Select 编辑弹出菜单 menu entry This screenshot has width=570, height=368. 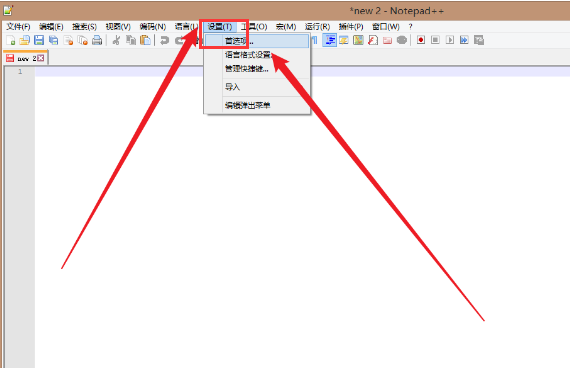coord(257,105)
